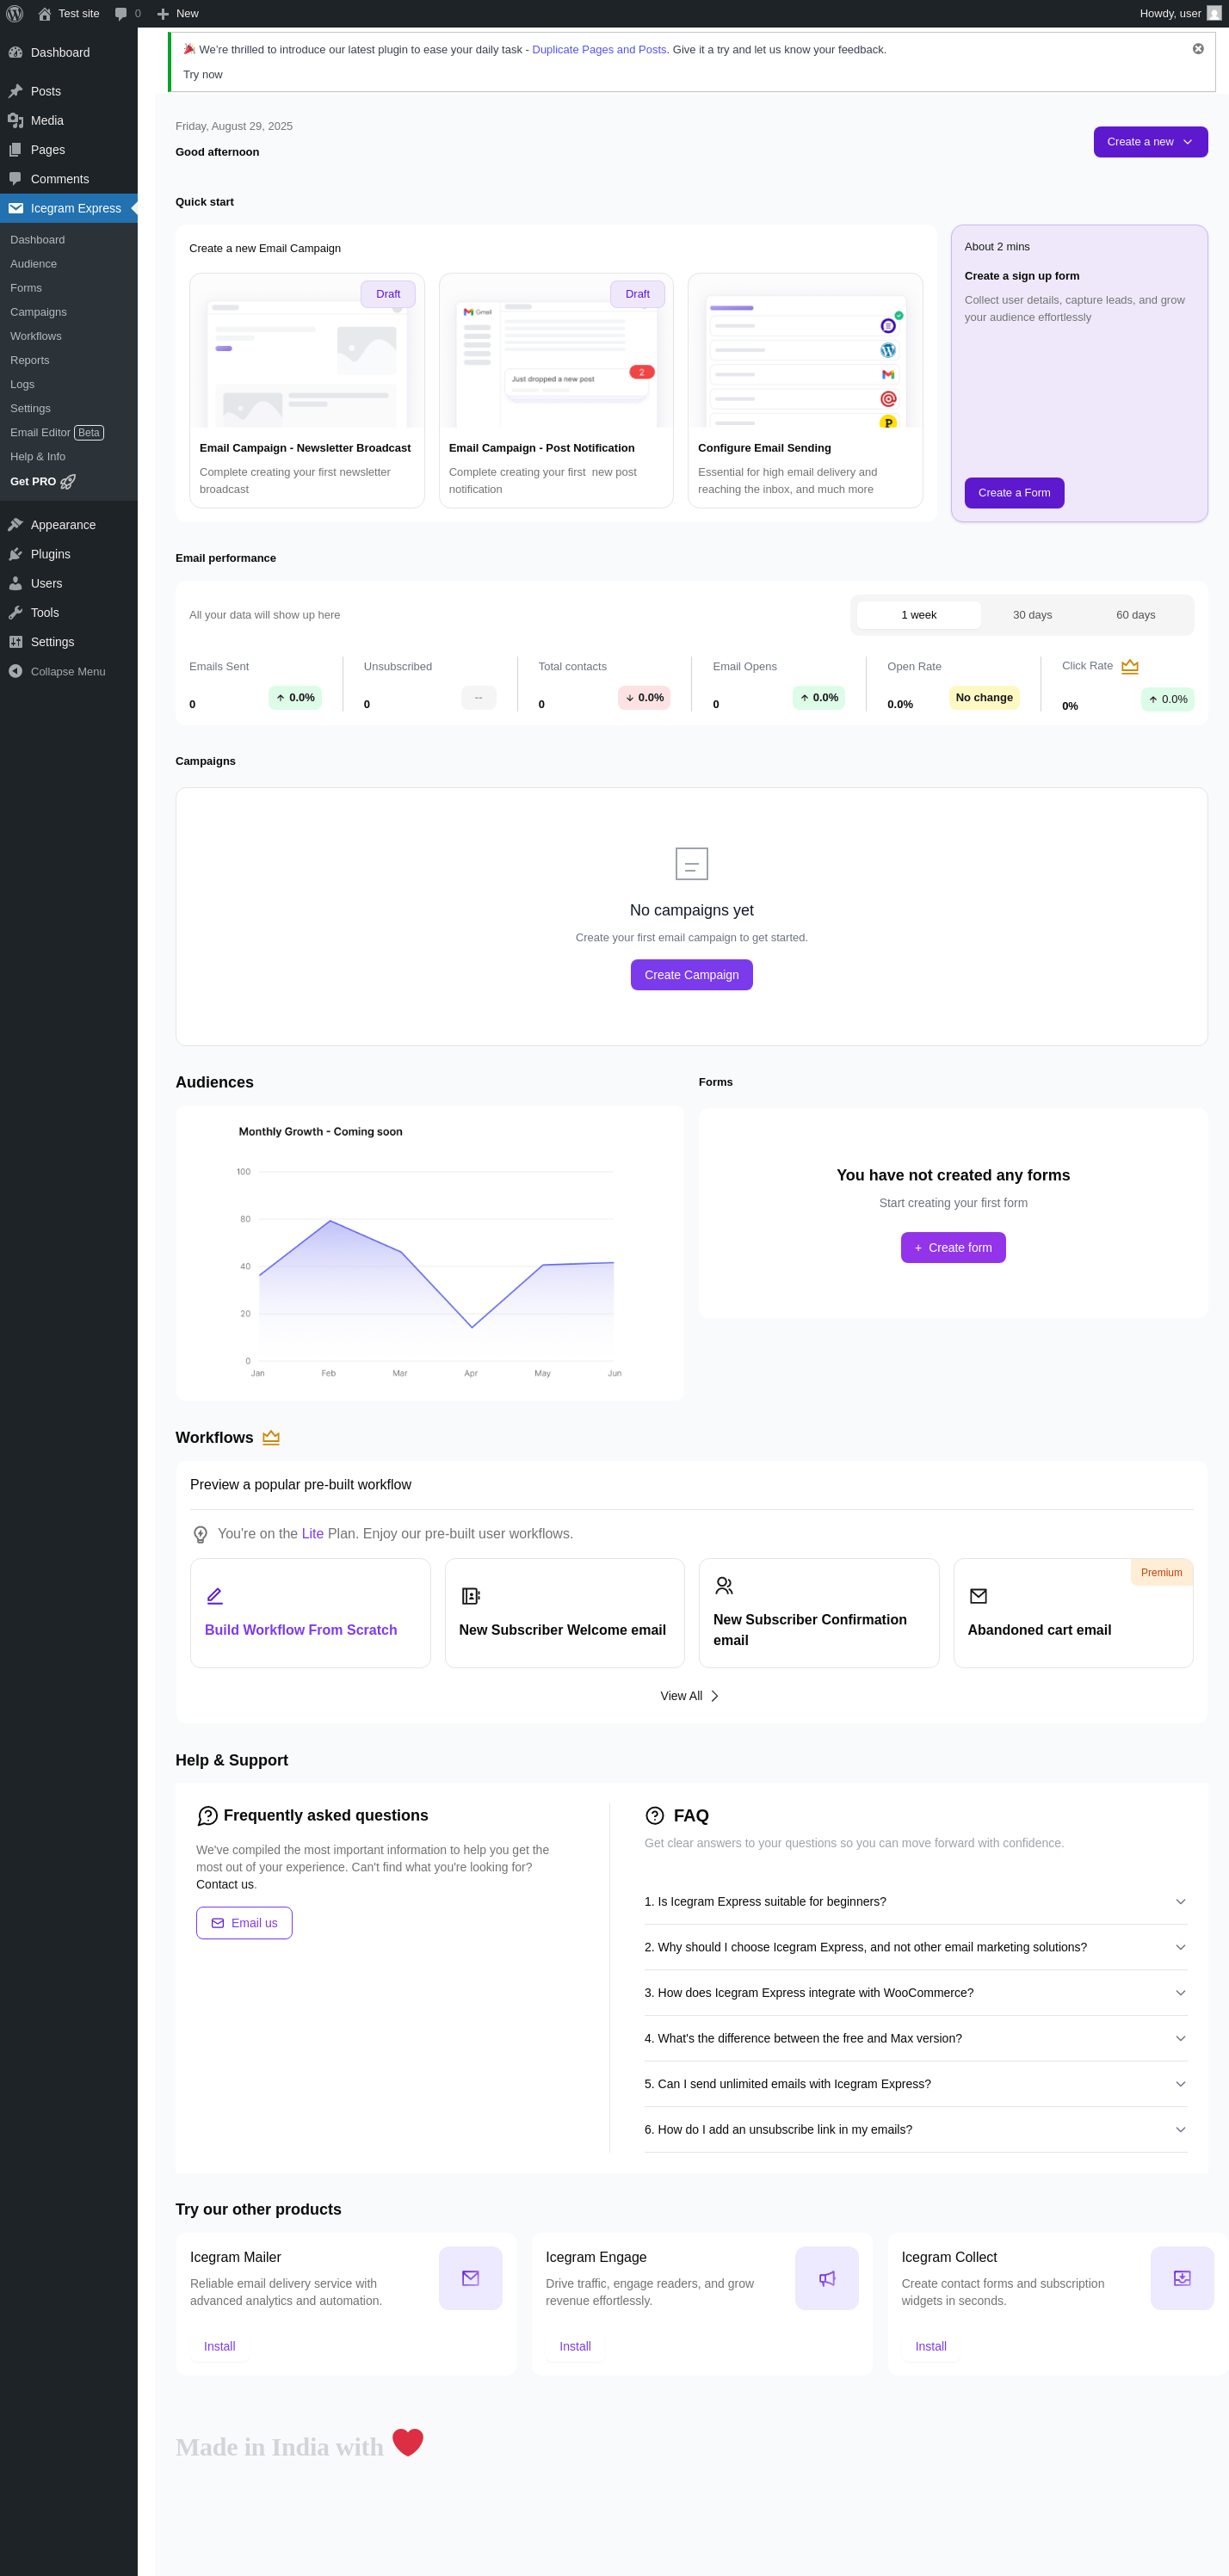Open Reports in Icegram submenu
1229x2576 pixels.
(x=68, y=360)
